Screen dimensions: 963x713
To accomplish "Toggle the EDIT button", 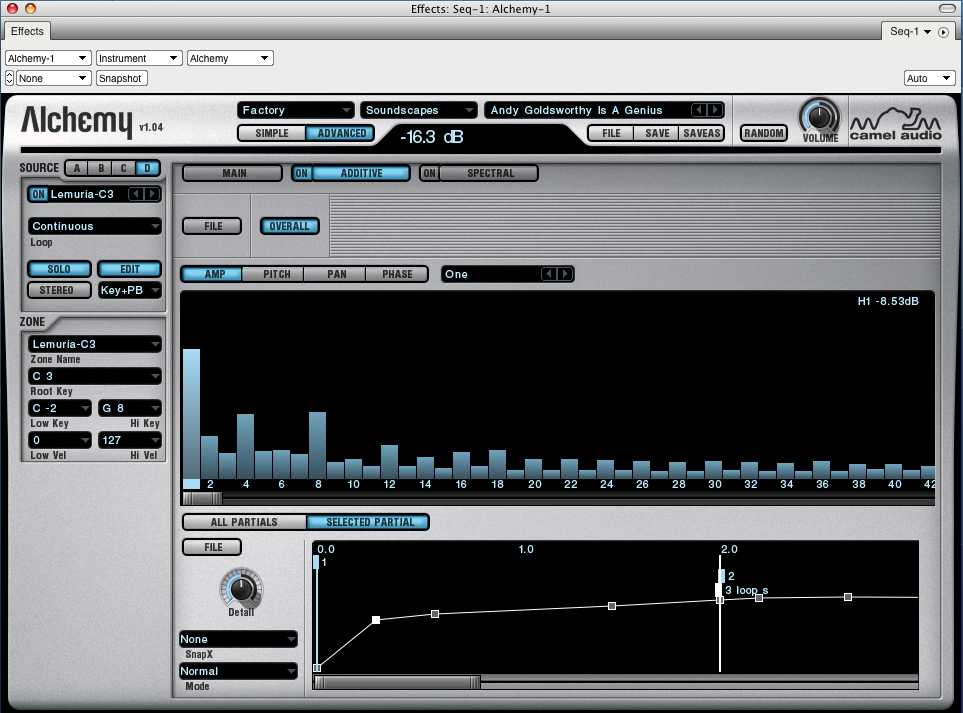I will [x=130, y=269].
